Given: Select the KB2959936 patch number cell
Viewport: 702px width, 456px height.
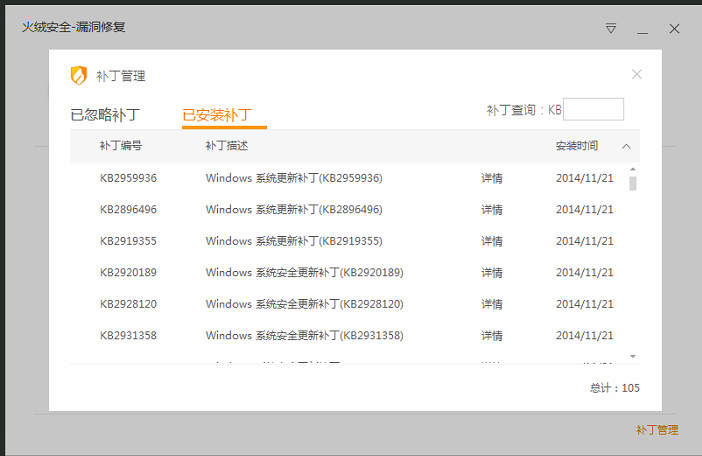Looking at the screenshot, I should click(x=128, y=178).
